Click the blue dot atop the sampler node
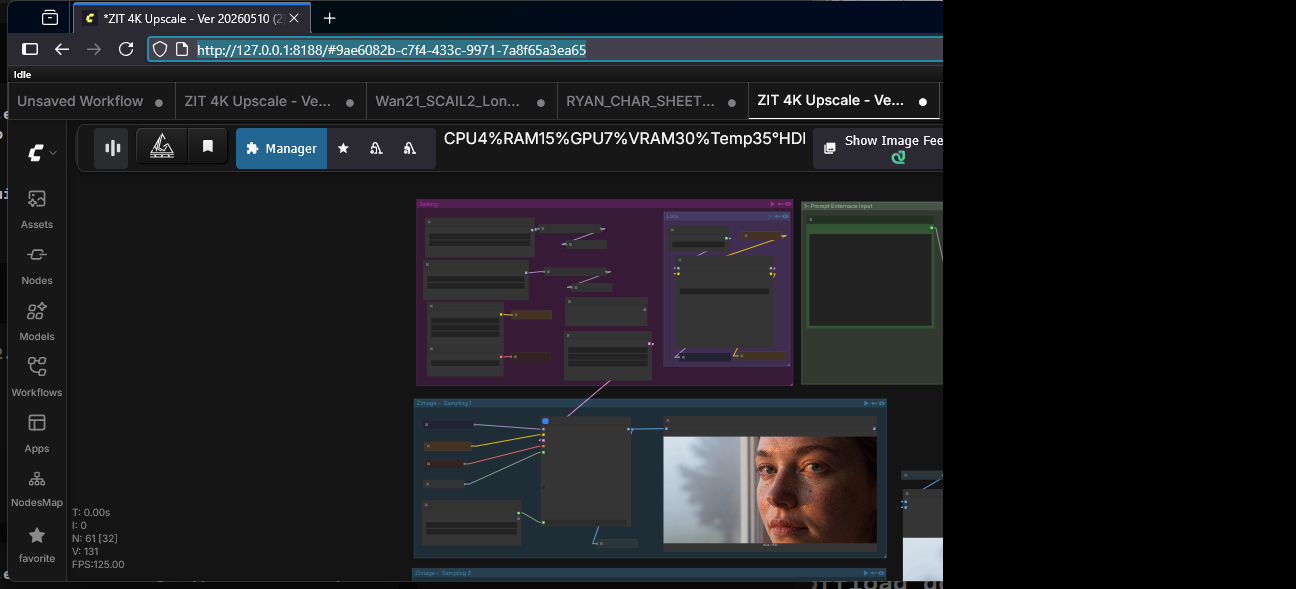Viewport: 1296px width, 589px height. (545, 421)
